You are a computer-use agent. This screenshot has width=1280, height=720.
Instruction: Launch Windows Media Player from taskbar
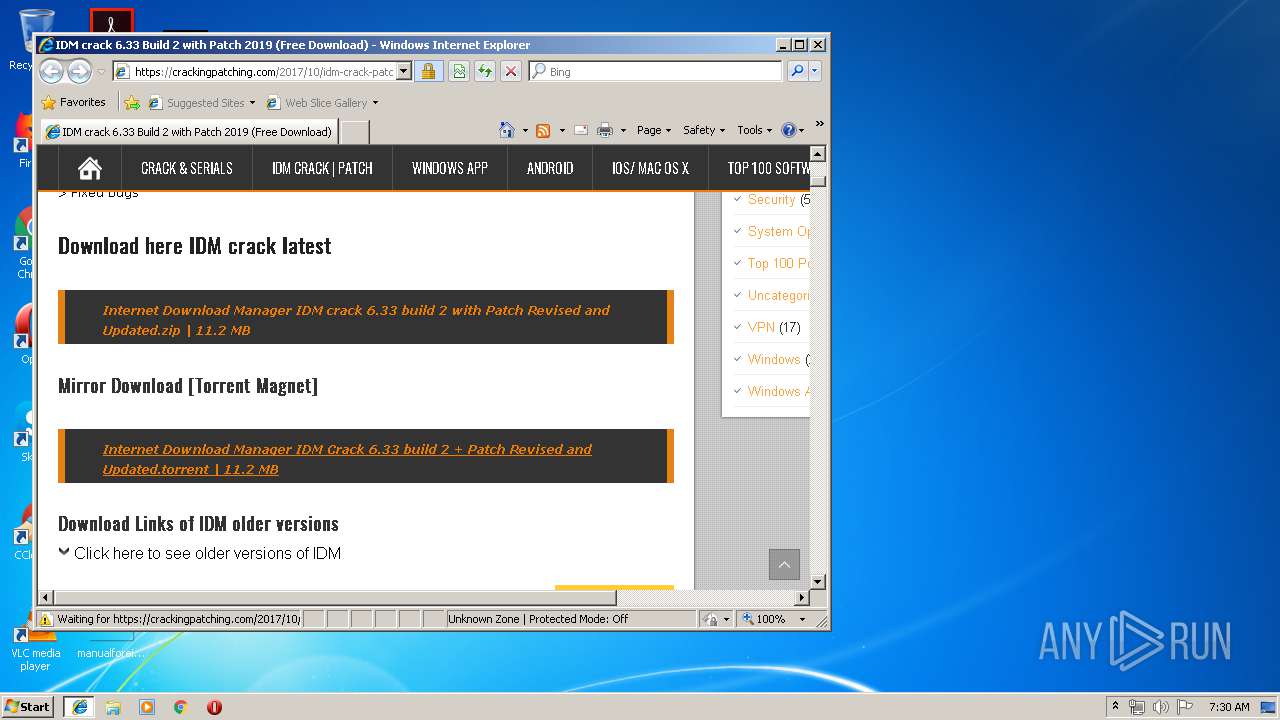(x=147, y=707)
